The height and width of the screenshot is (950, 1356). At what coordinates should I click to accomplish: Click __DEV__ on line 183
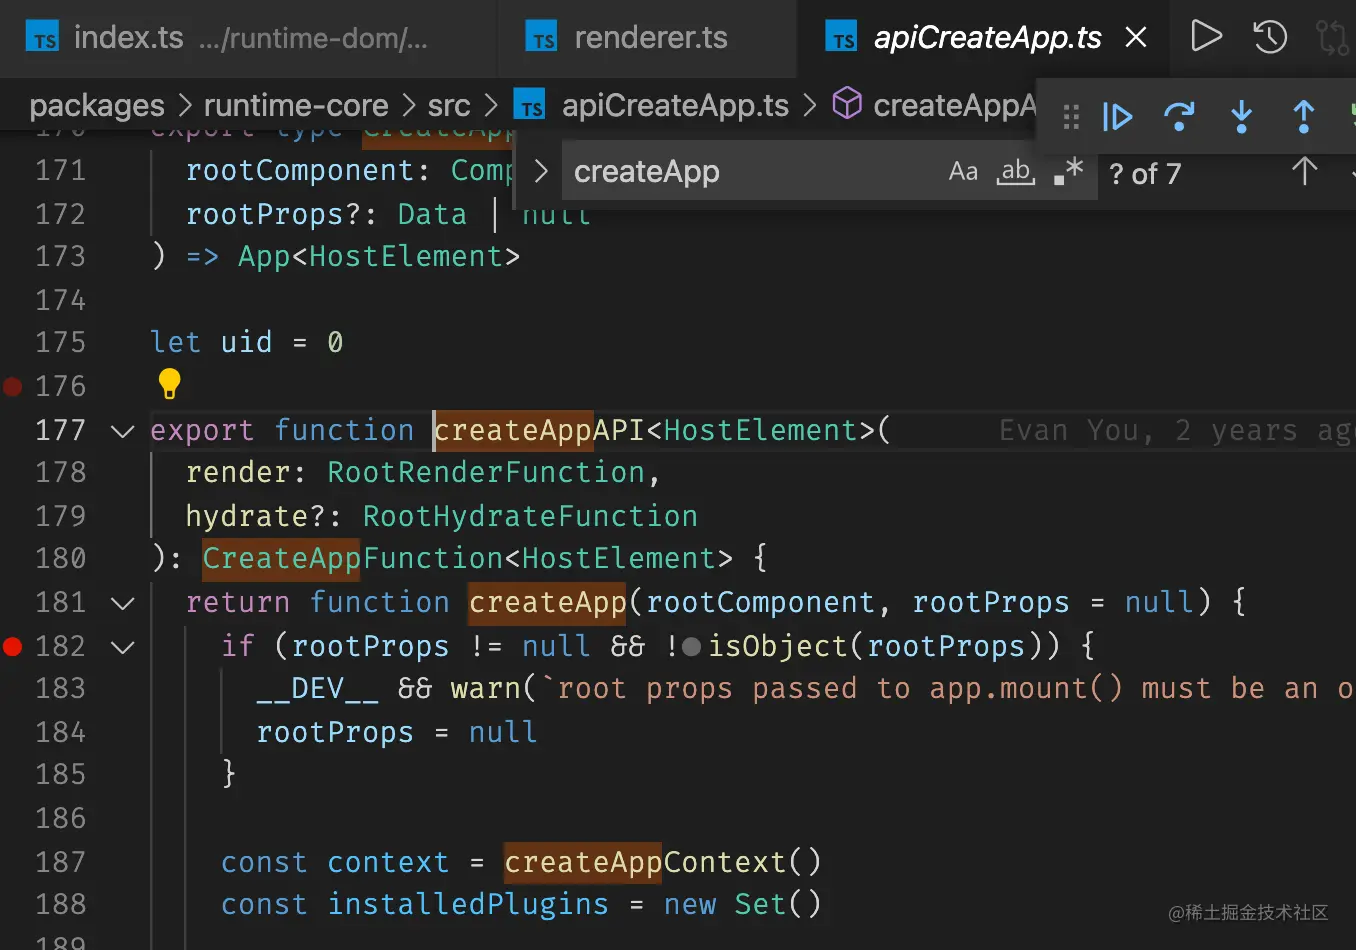(x=317, y=688)
